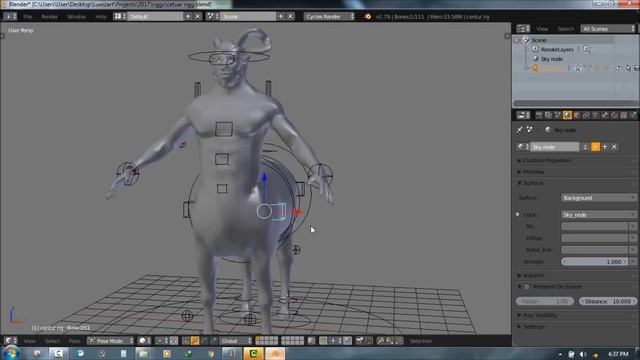Viewport: 640px width, 360px height.
Task: Enable the Ambient Occlusion checkbox
Action: coord(527,287)
